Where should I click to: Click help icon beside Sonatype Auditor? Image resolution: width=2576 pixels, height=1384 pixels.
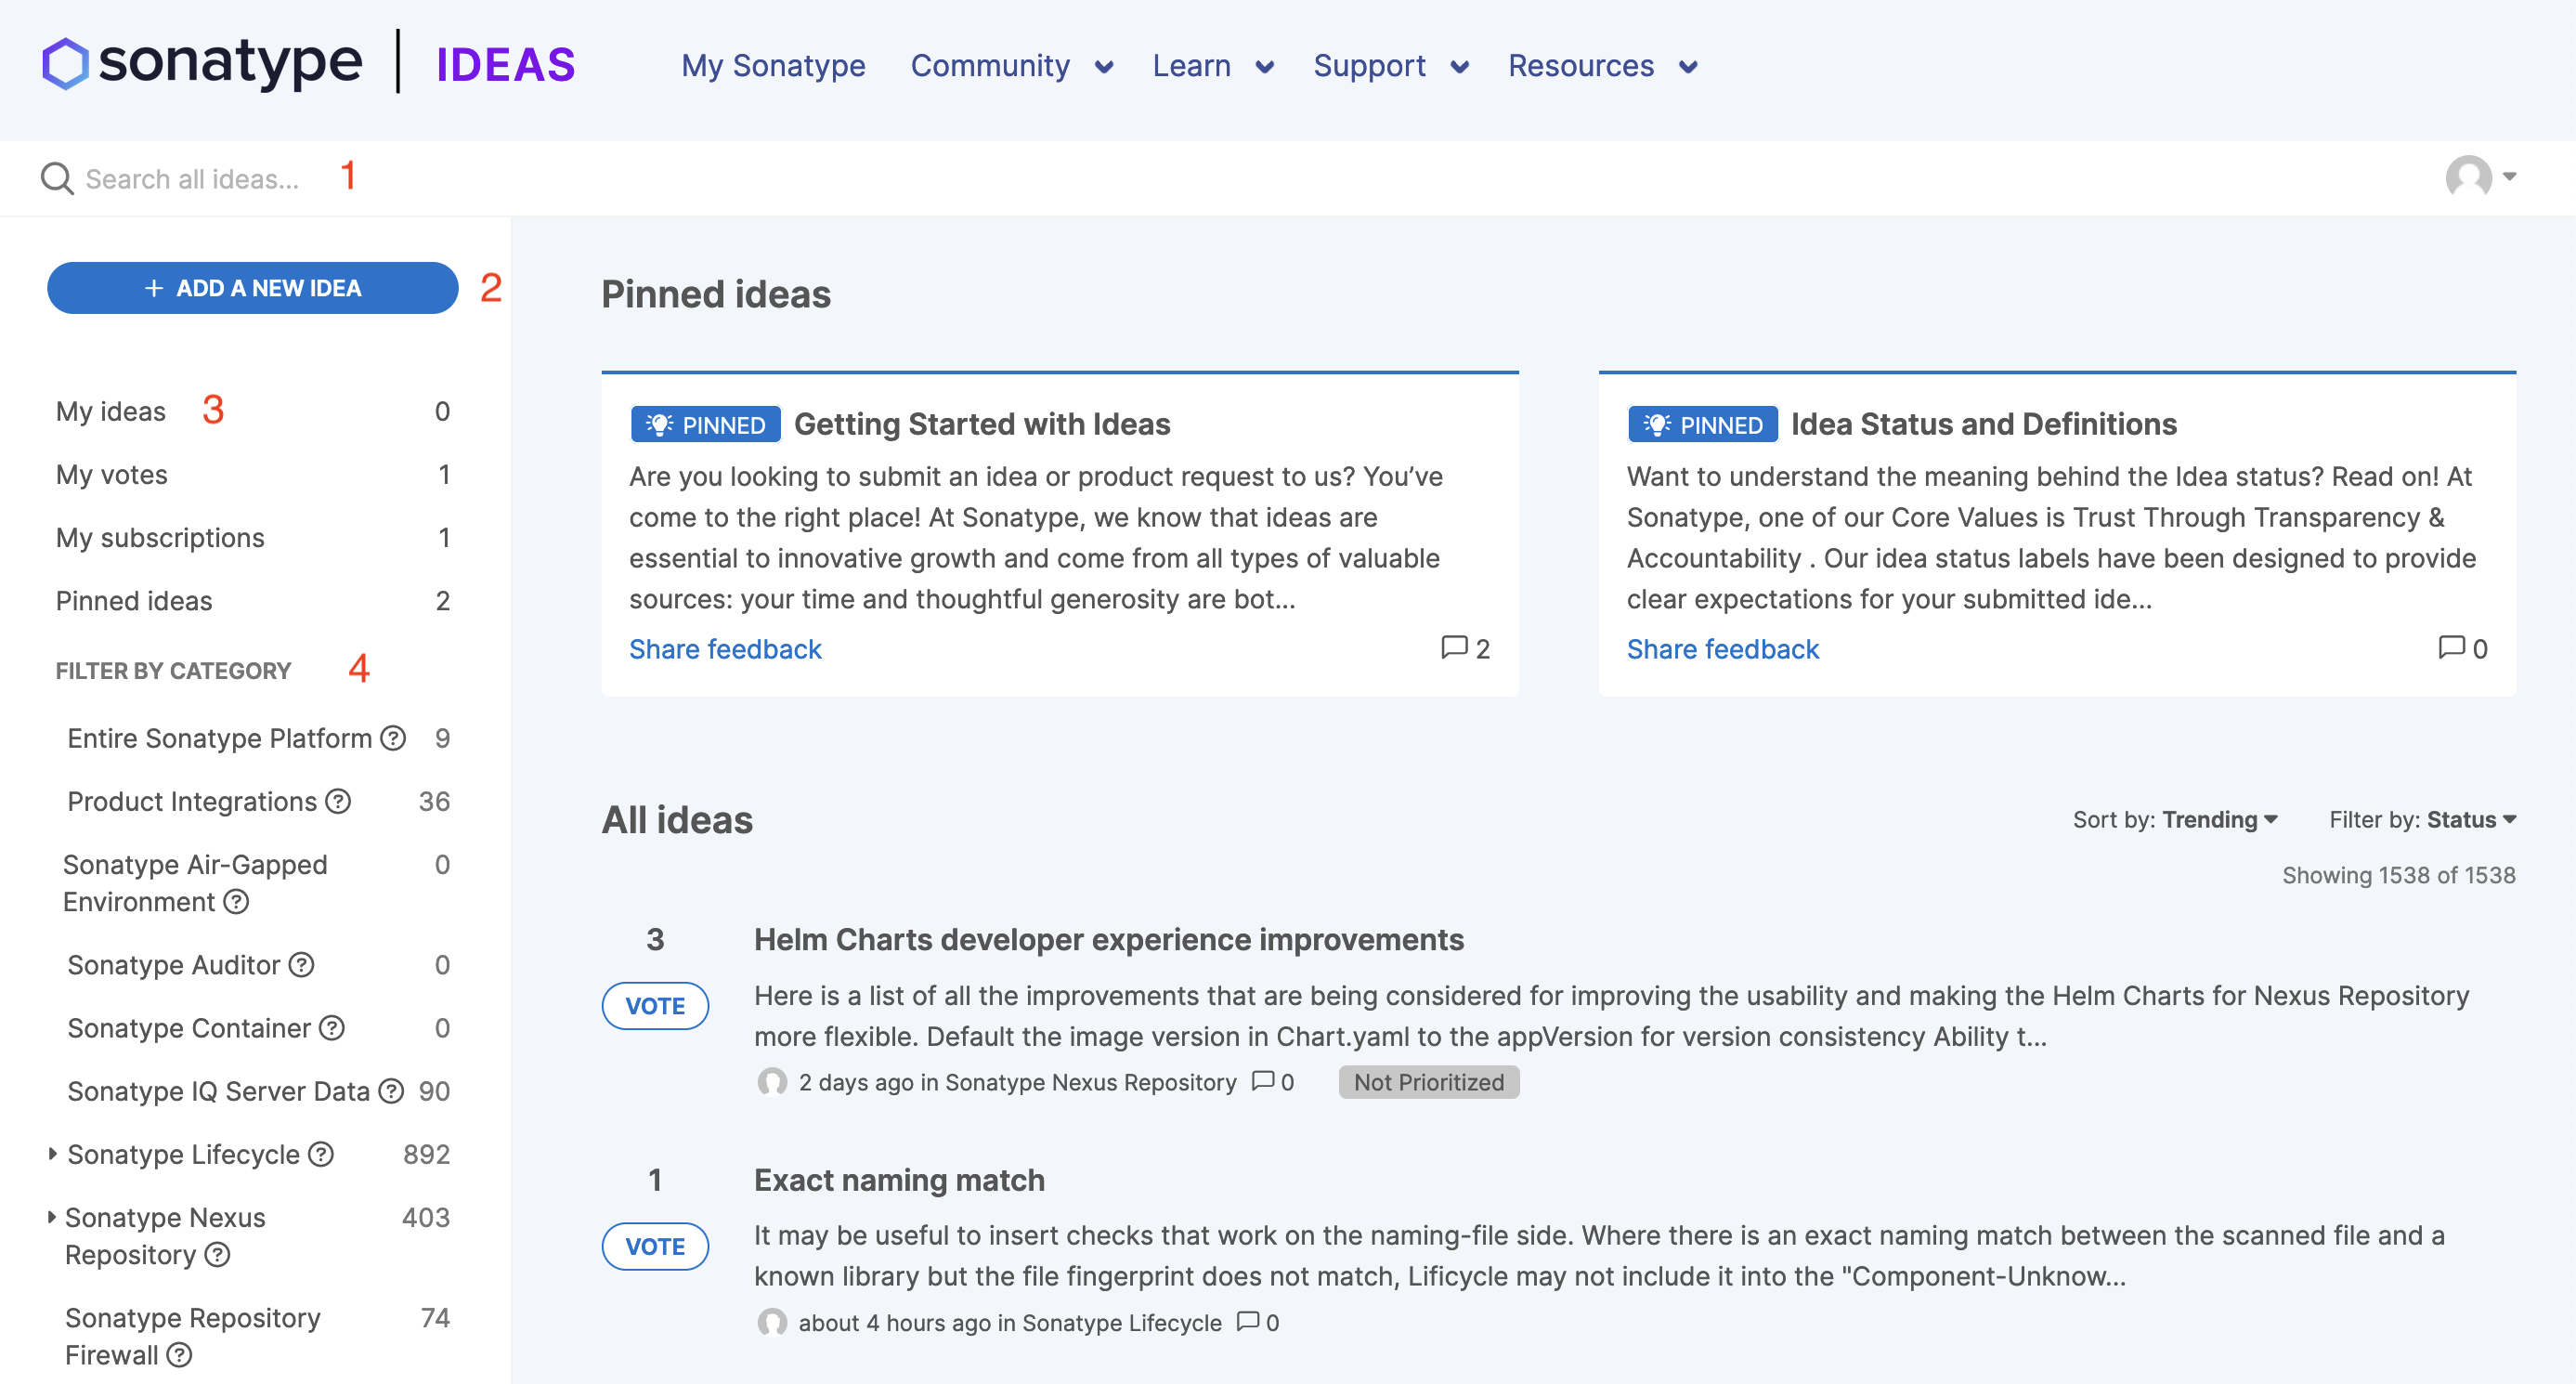(301, 964)
